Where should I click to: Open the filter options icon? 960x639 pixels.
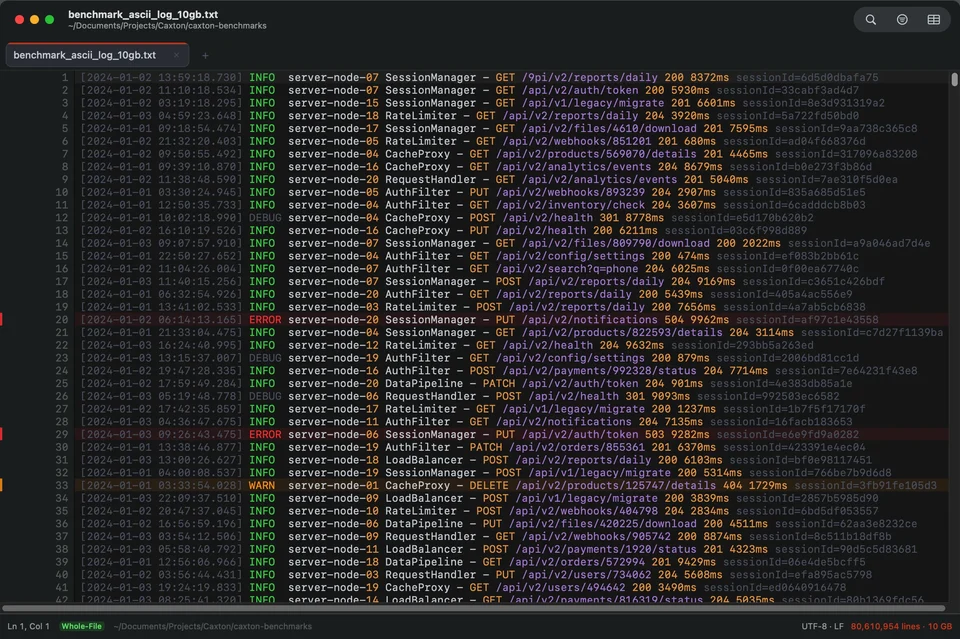[x=902, y=20]
